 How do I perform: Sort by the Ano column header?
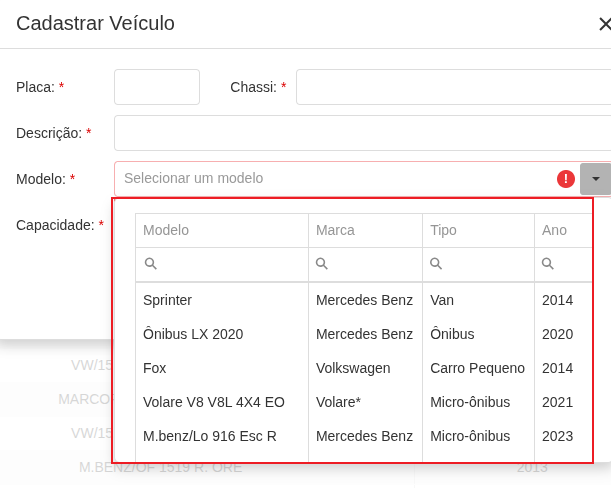[562, 230]
